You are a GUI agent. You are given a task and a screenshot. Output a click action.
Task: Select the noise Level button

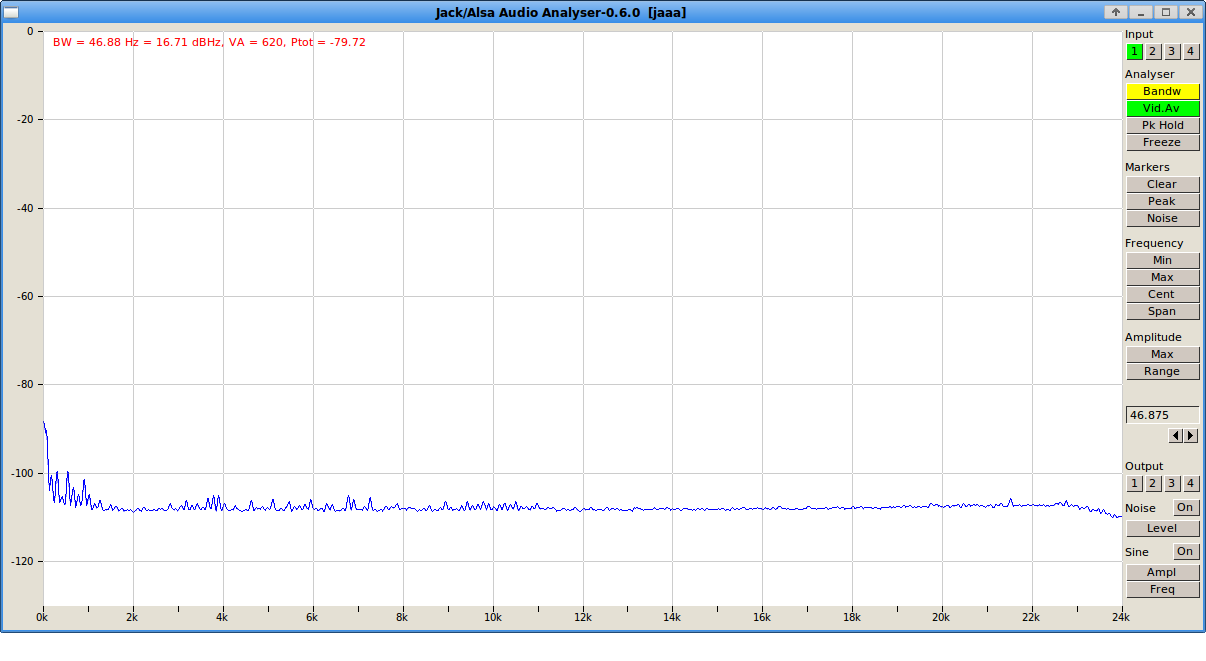(x=1162, y=528)
